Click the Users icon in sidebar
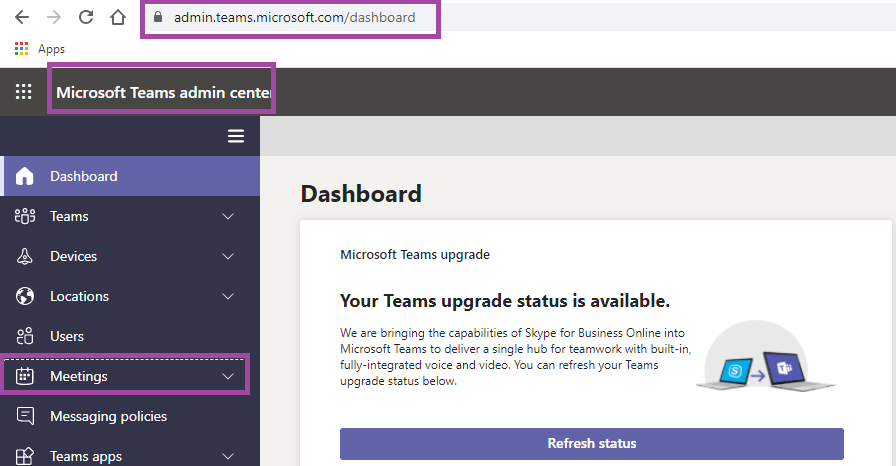This screenshot has height=466, width=896. point(25,336)
